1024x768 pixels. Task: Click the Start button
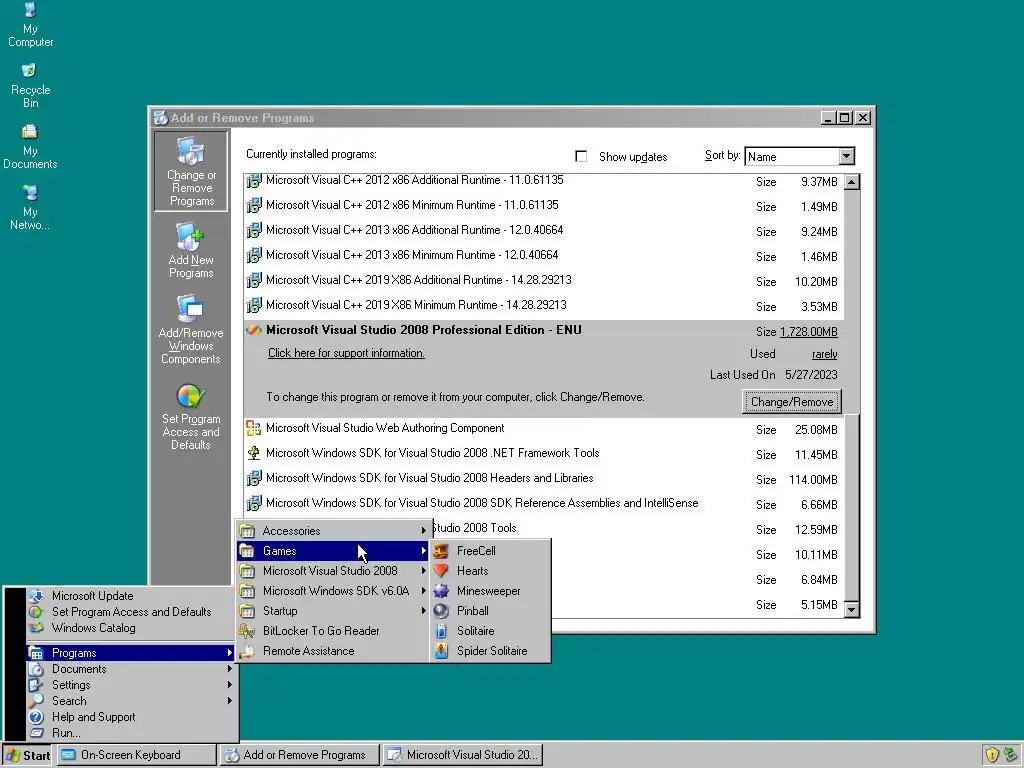click(27, 756)
